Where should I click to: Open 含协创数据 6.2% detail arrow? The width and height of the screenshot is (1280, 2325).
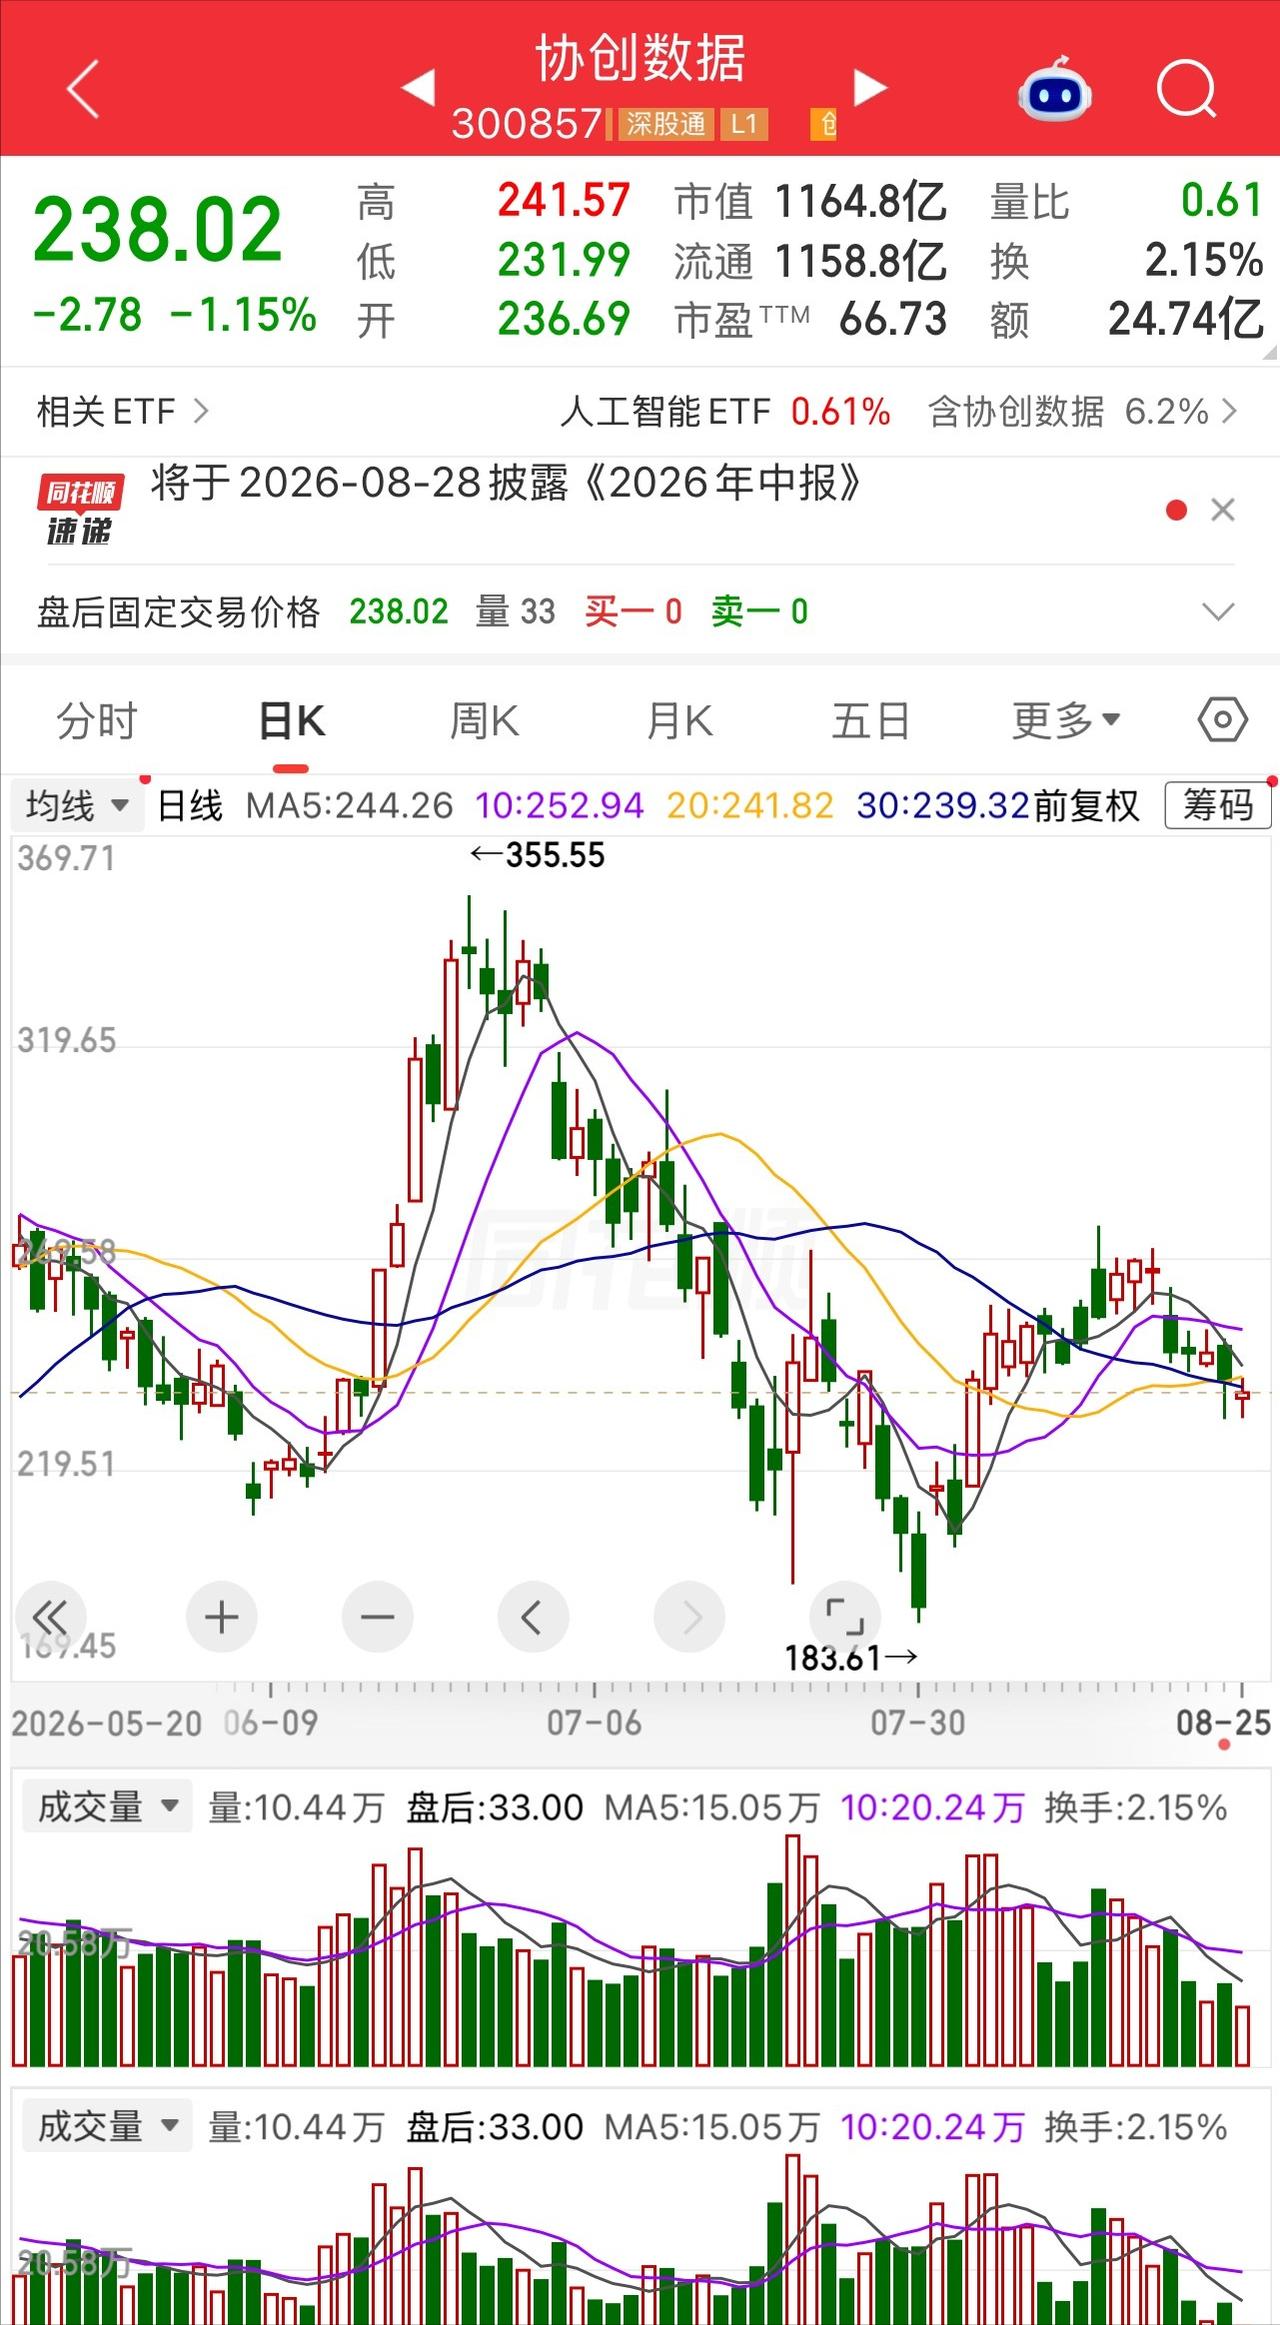(x=1230, y=411)
